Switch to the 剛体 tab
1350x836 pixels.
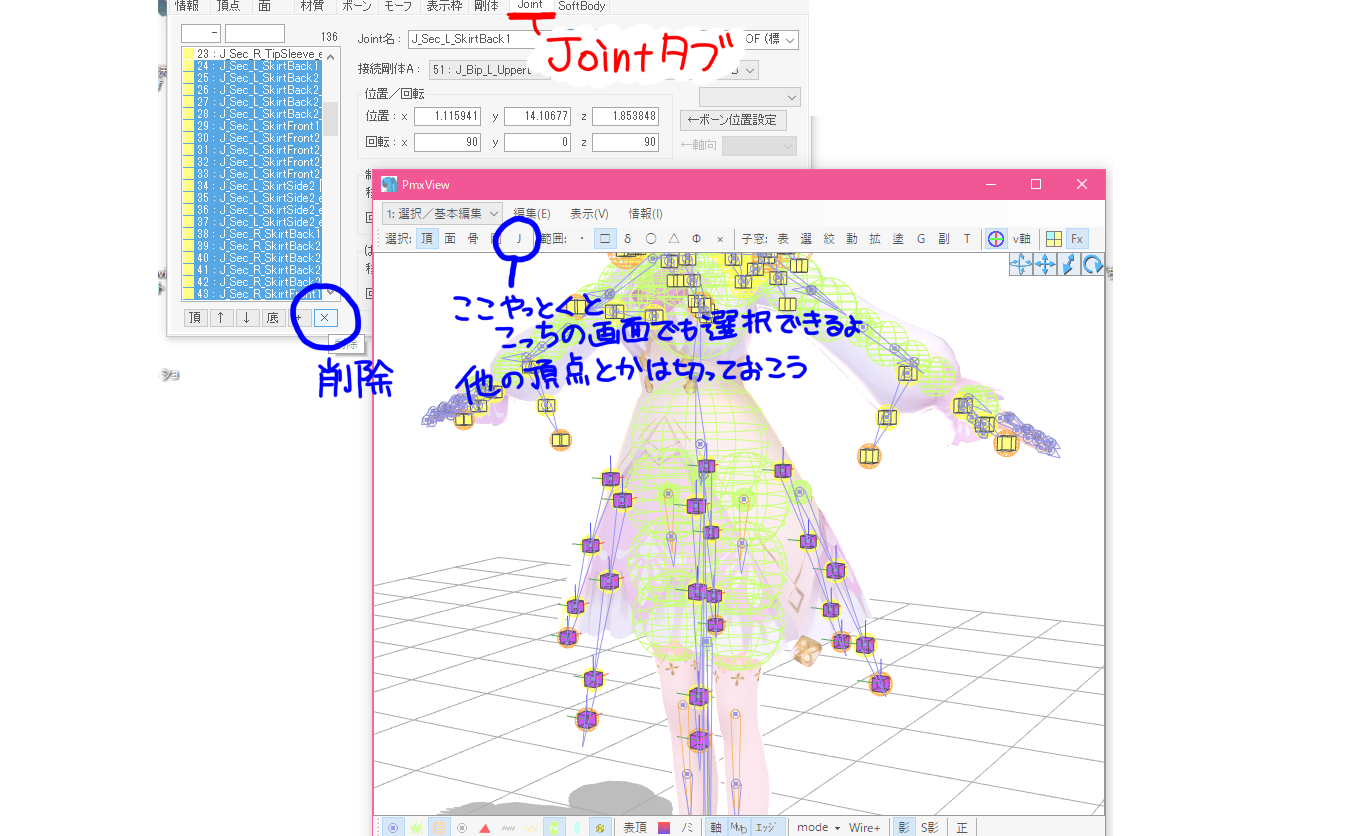click(x=487, y=6)
